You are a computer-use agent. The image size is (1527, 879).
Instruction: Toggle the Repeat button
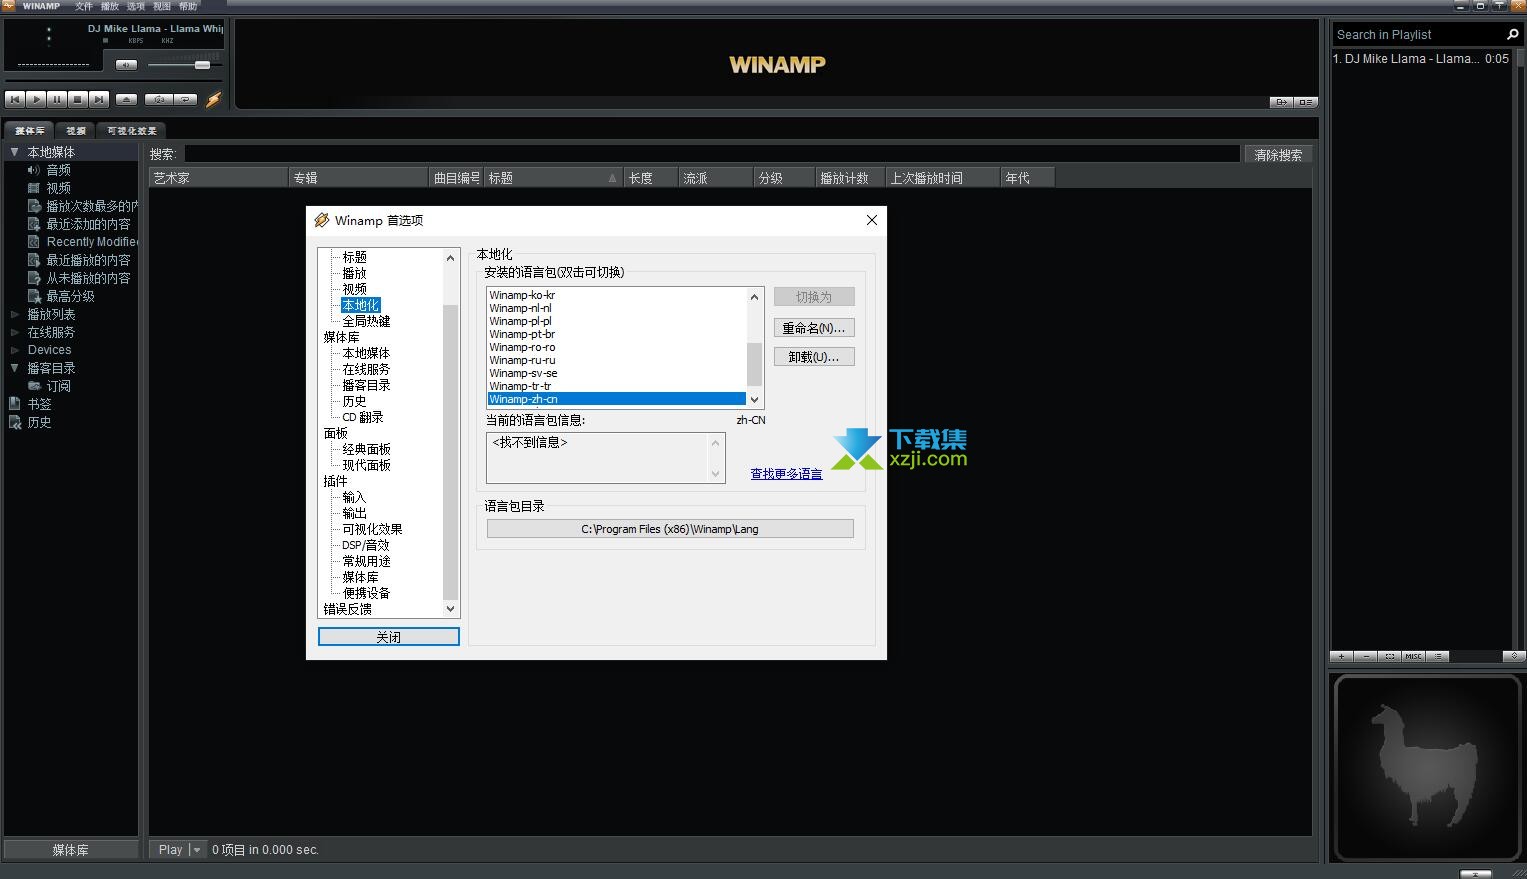click(x=185, y=99)
